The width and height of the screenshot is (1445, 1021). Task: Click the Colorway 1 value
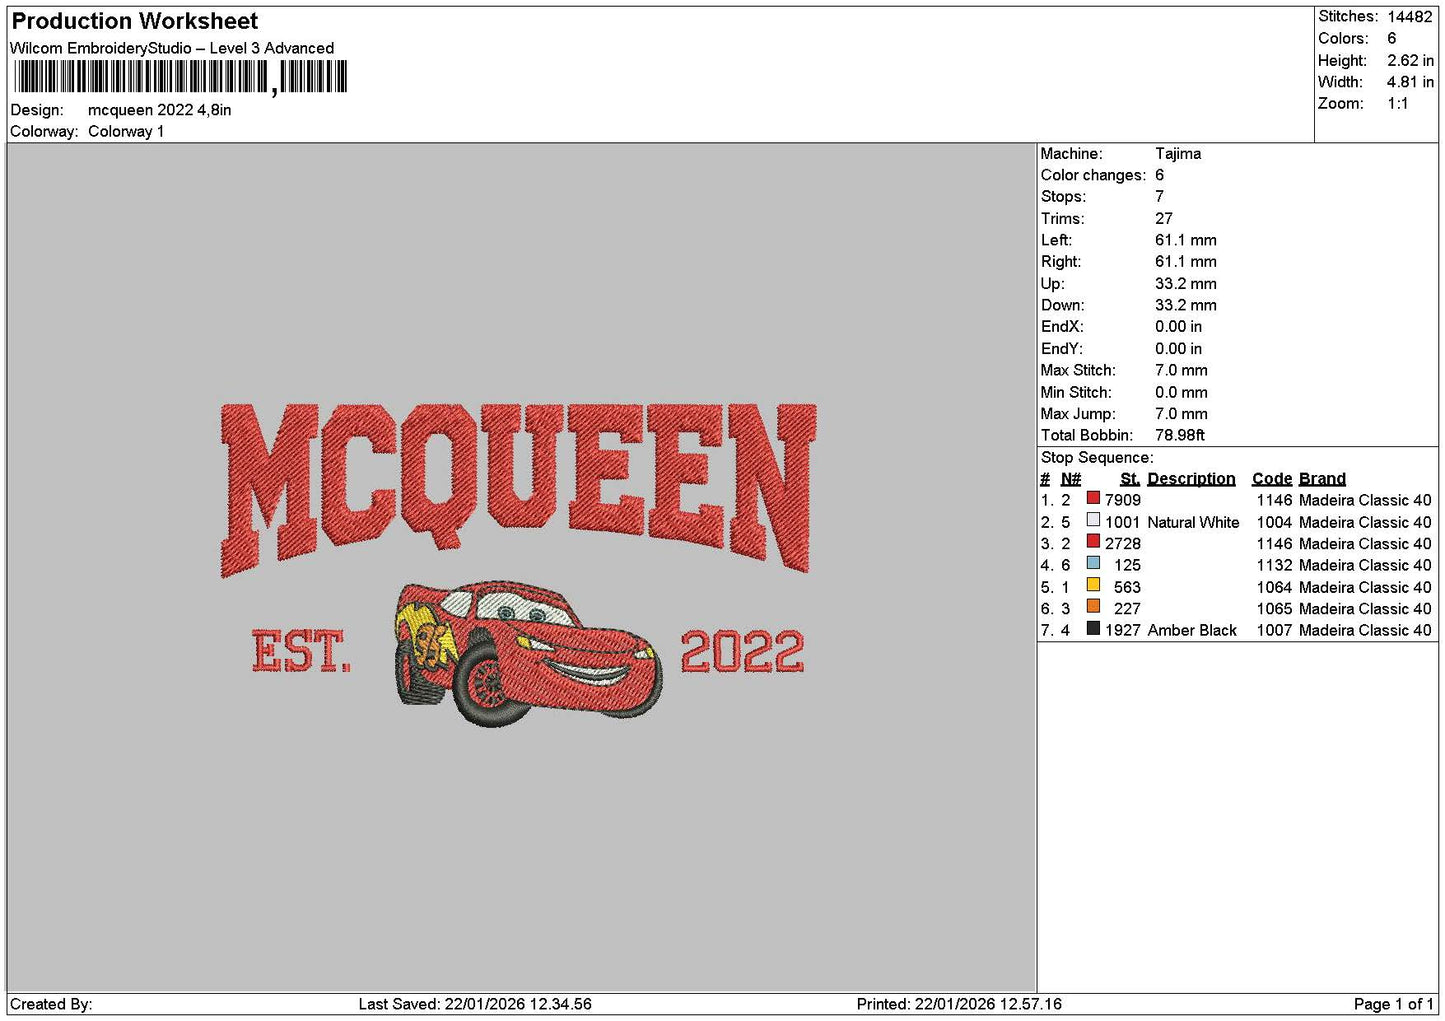126,131
